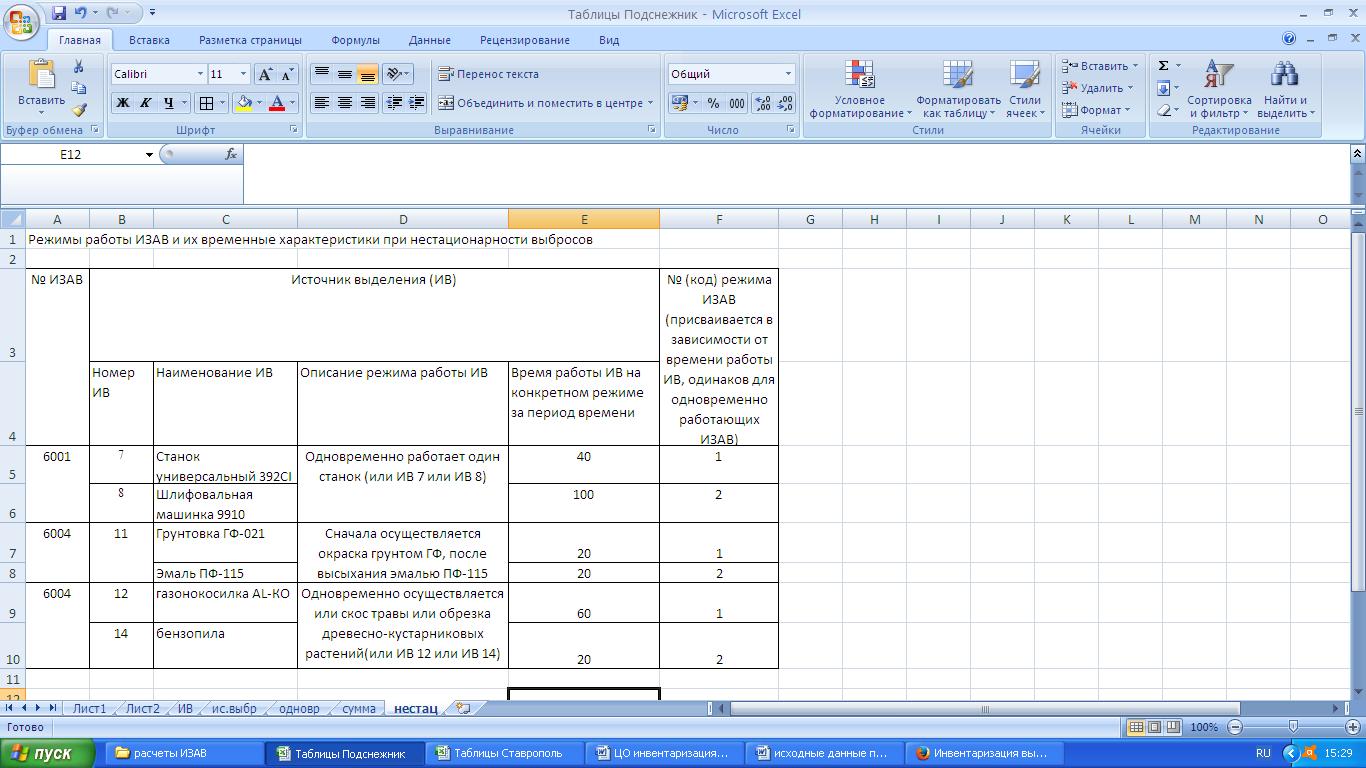Click the Name Box showing E12
This screenshot has width=1366, height=768.
coord(70,154)
